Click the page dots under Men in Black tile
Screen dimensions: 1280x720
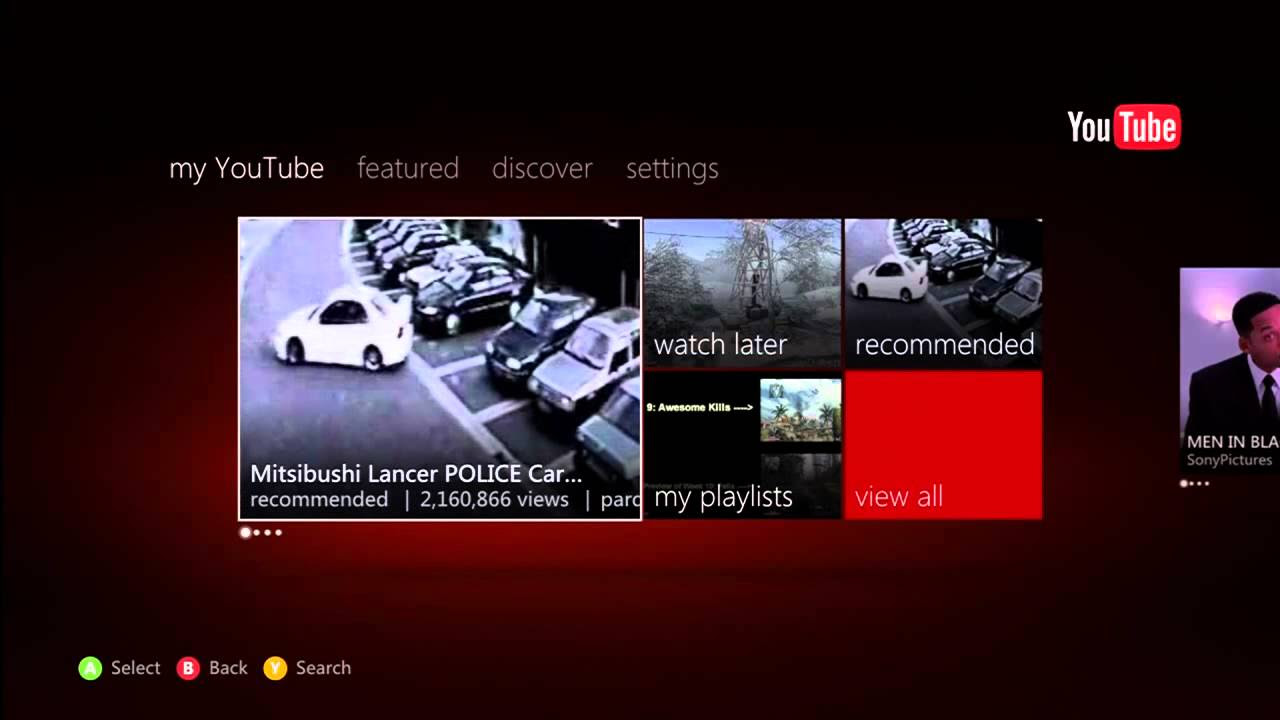point(1195,483)
